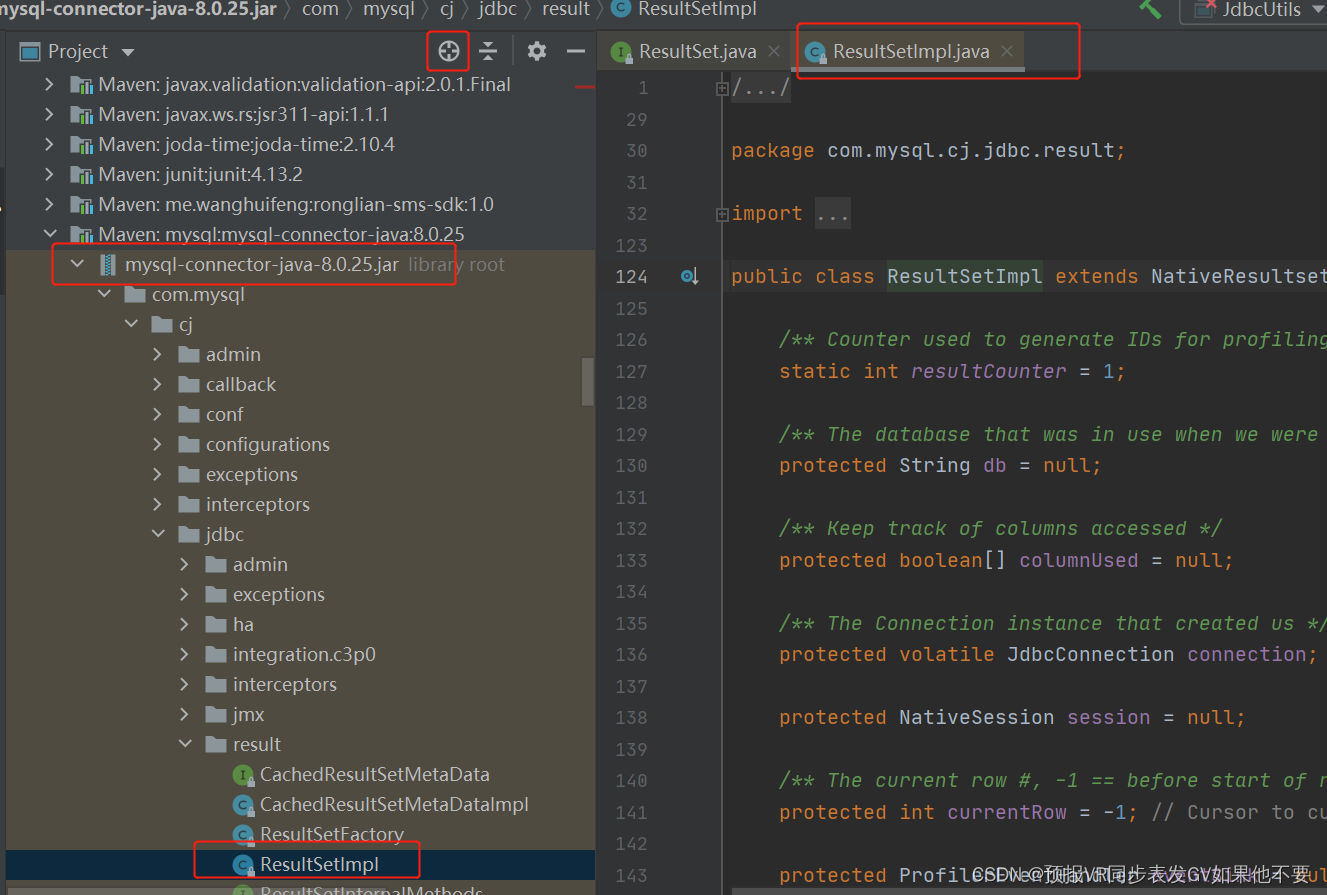This screenshot has width=1327, height=895.
Task: Click the Select Opened File crosshair icon
Action: (447, 50)
